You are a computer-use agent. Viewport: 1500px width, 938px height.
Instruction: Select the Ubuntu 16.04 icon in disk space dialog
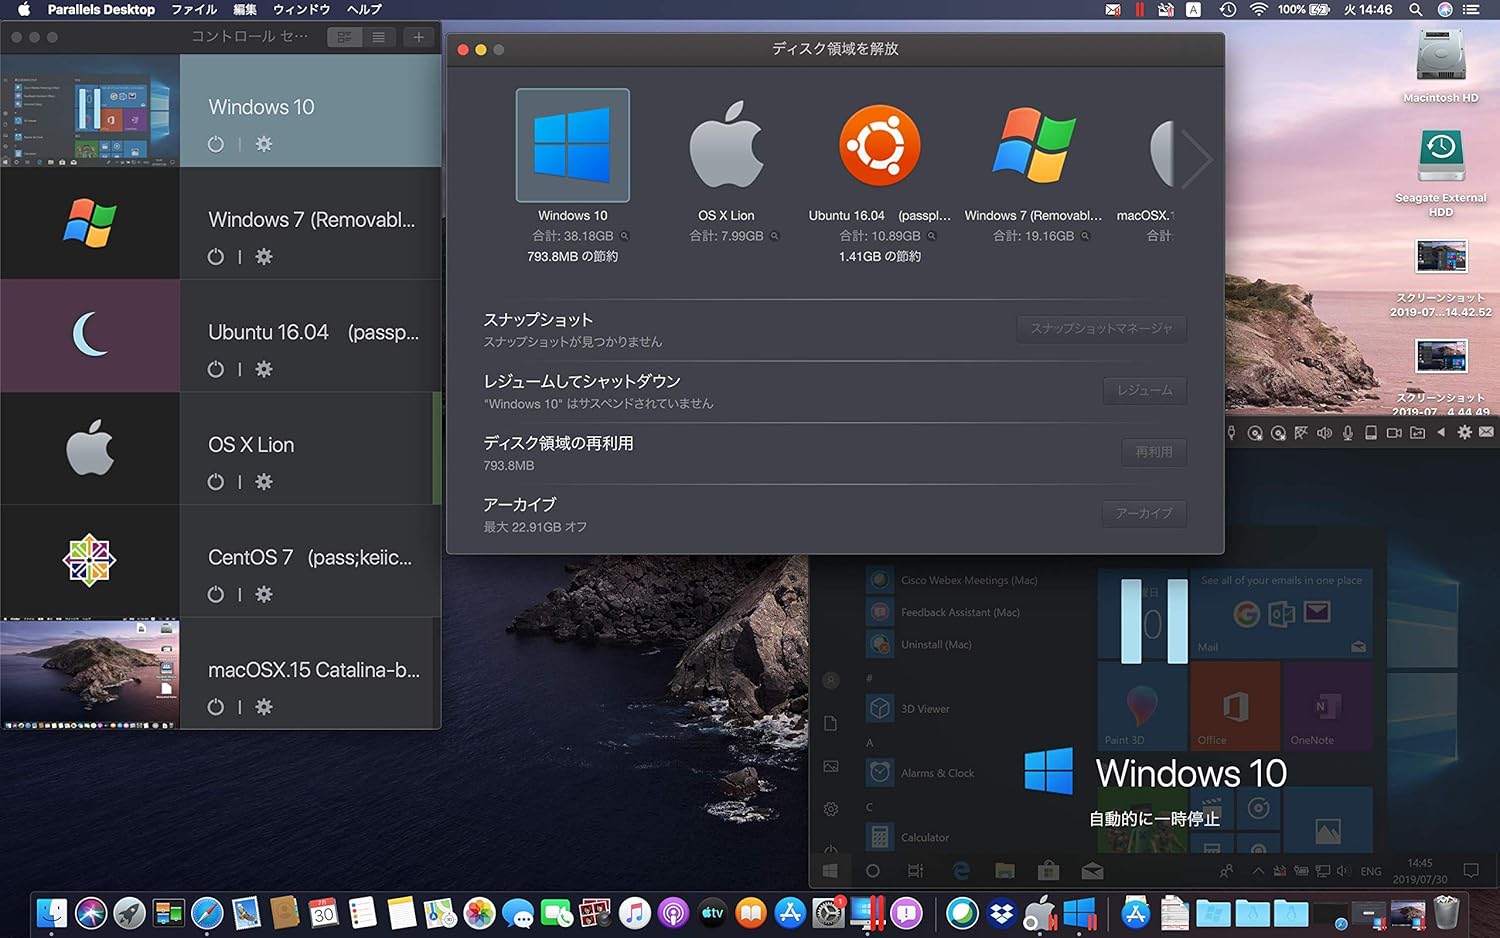coord(879,146)
